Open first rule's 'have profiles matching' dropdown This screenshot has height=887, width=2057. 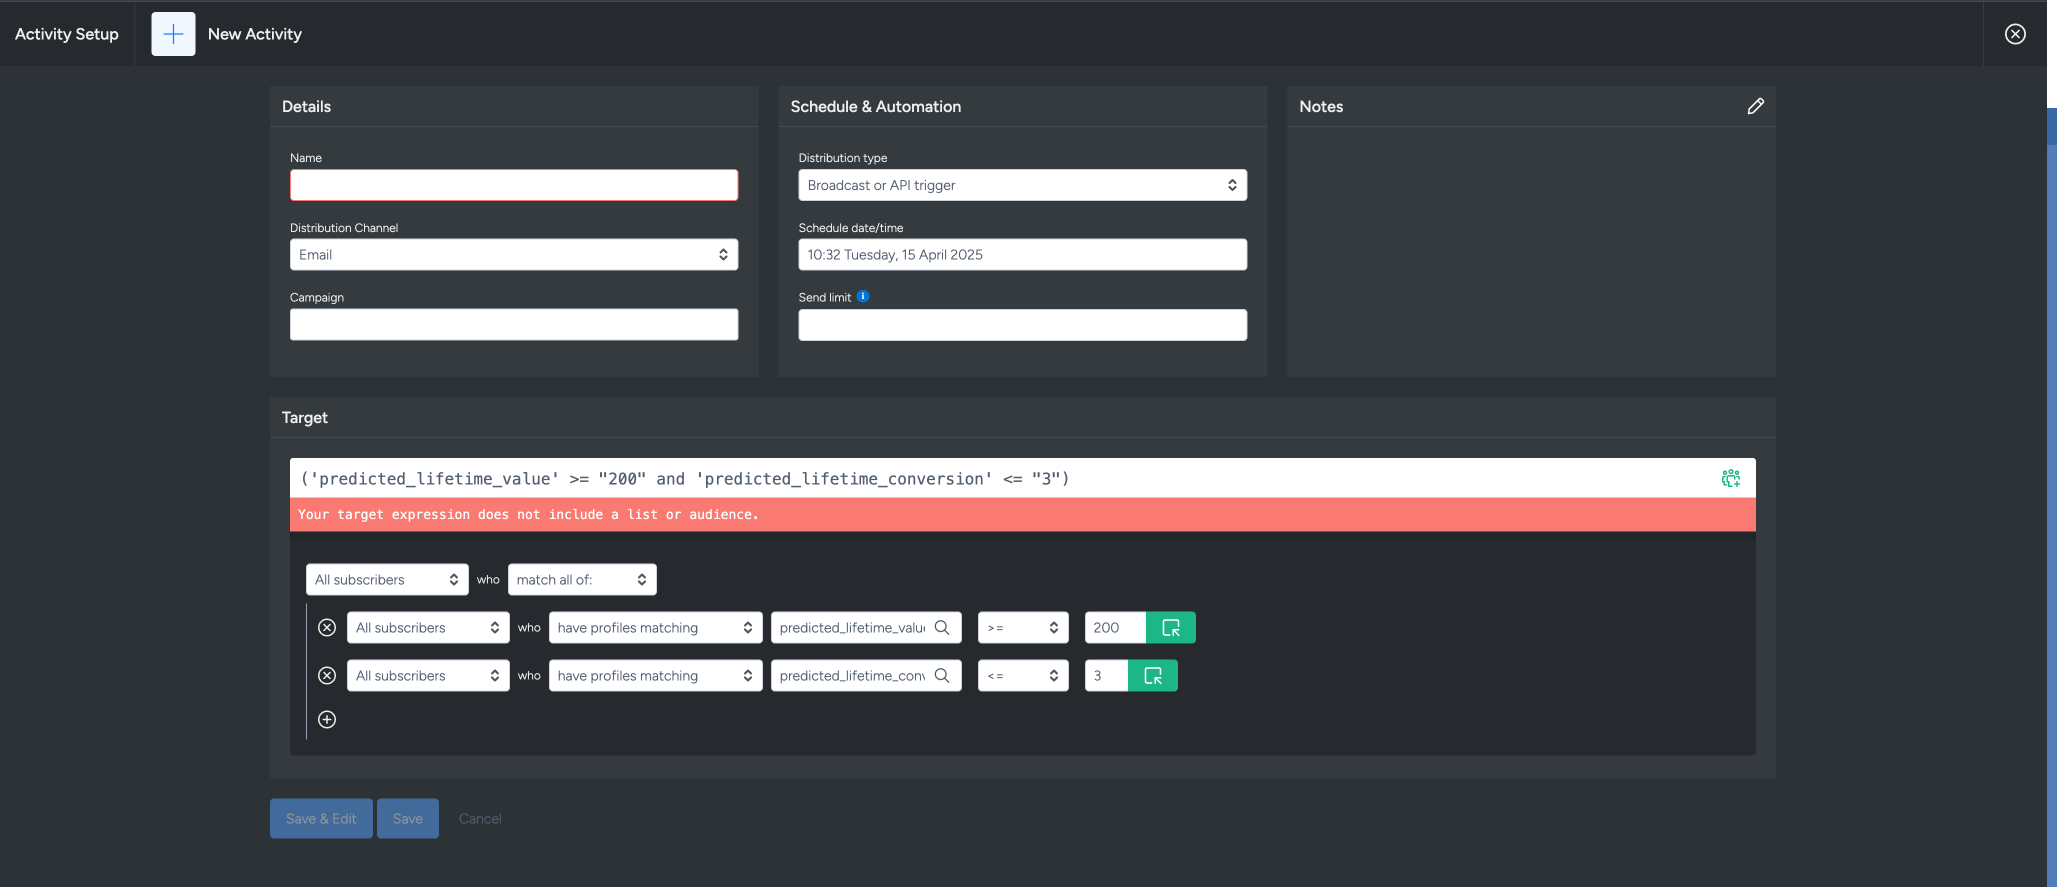click(654, 628)
